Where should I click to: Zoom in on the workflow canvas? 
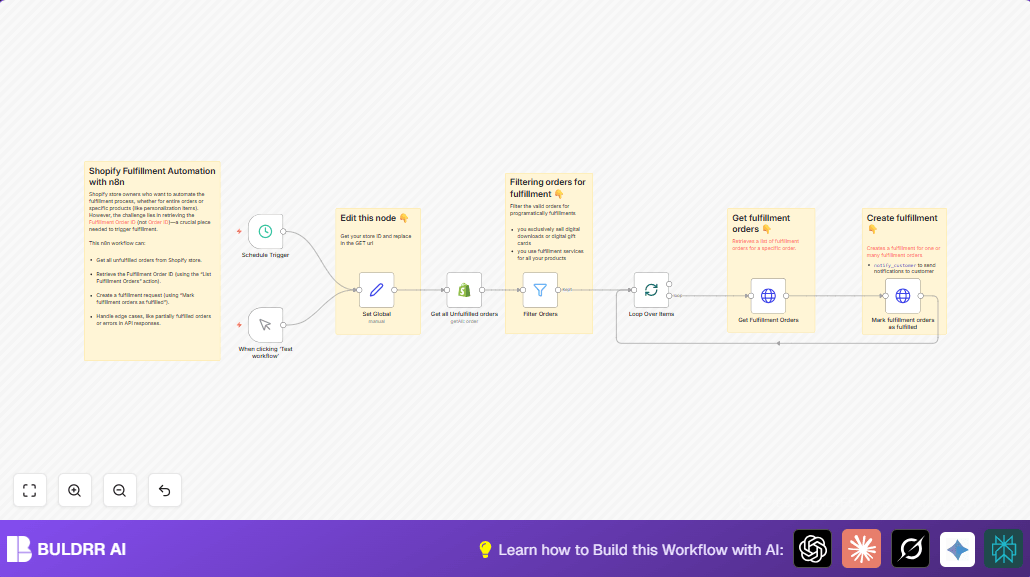(x=75, y=490)
